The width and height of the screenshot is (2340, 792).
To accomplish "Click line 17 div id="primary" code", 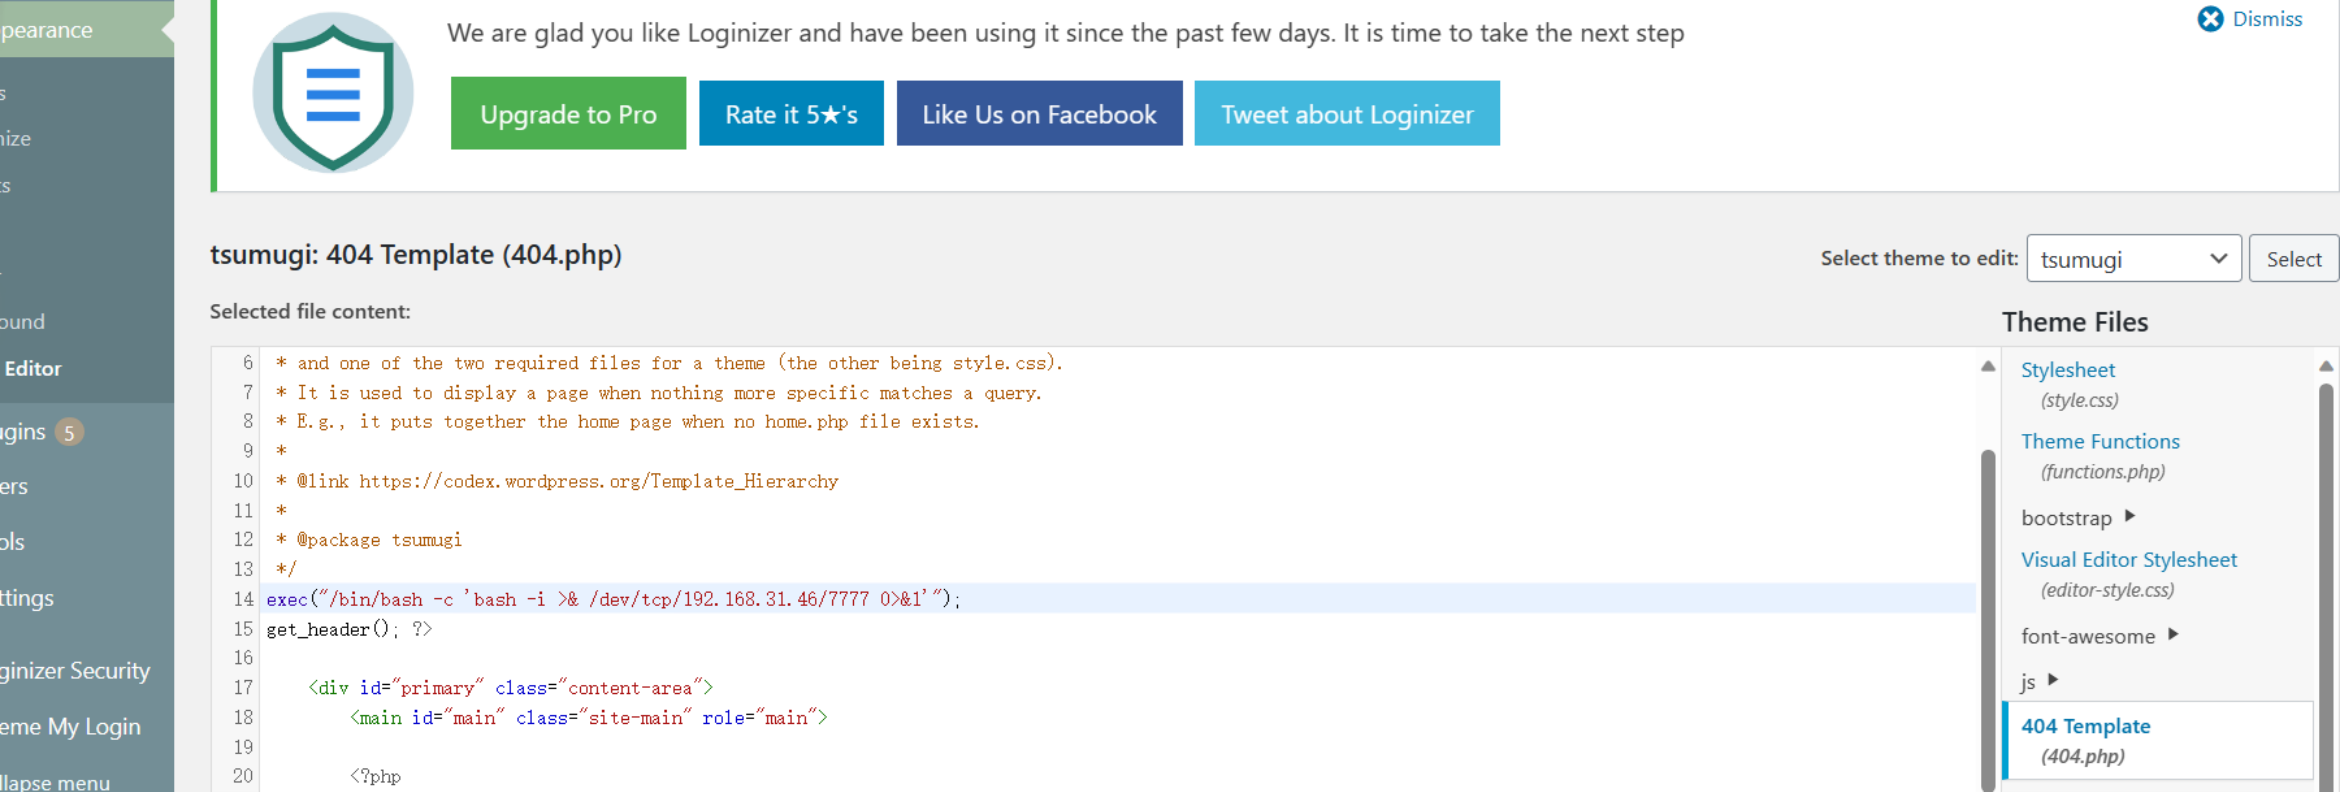I will [511, 688].
